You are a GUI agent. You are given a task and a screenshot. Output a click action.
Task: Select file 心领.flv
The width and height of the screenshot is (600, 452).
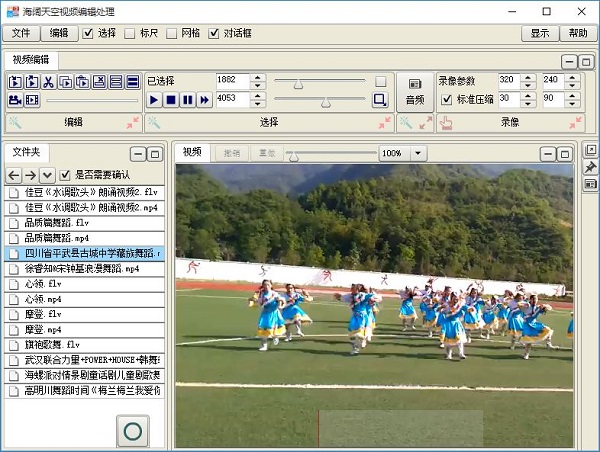(x=85, y=284)
